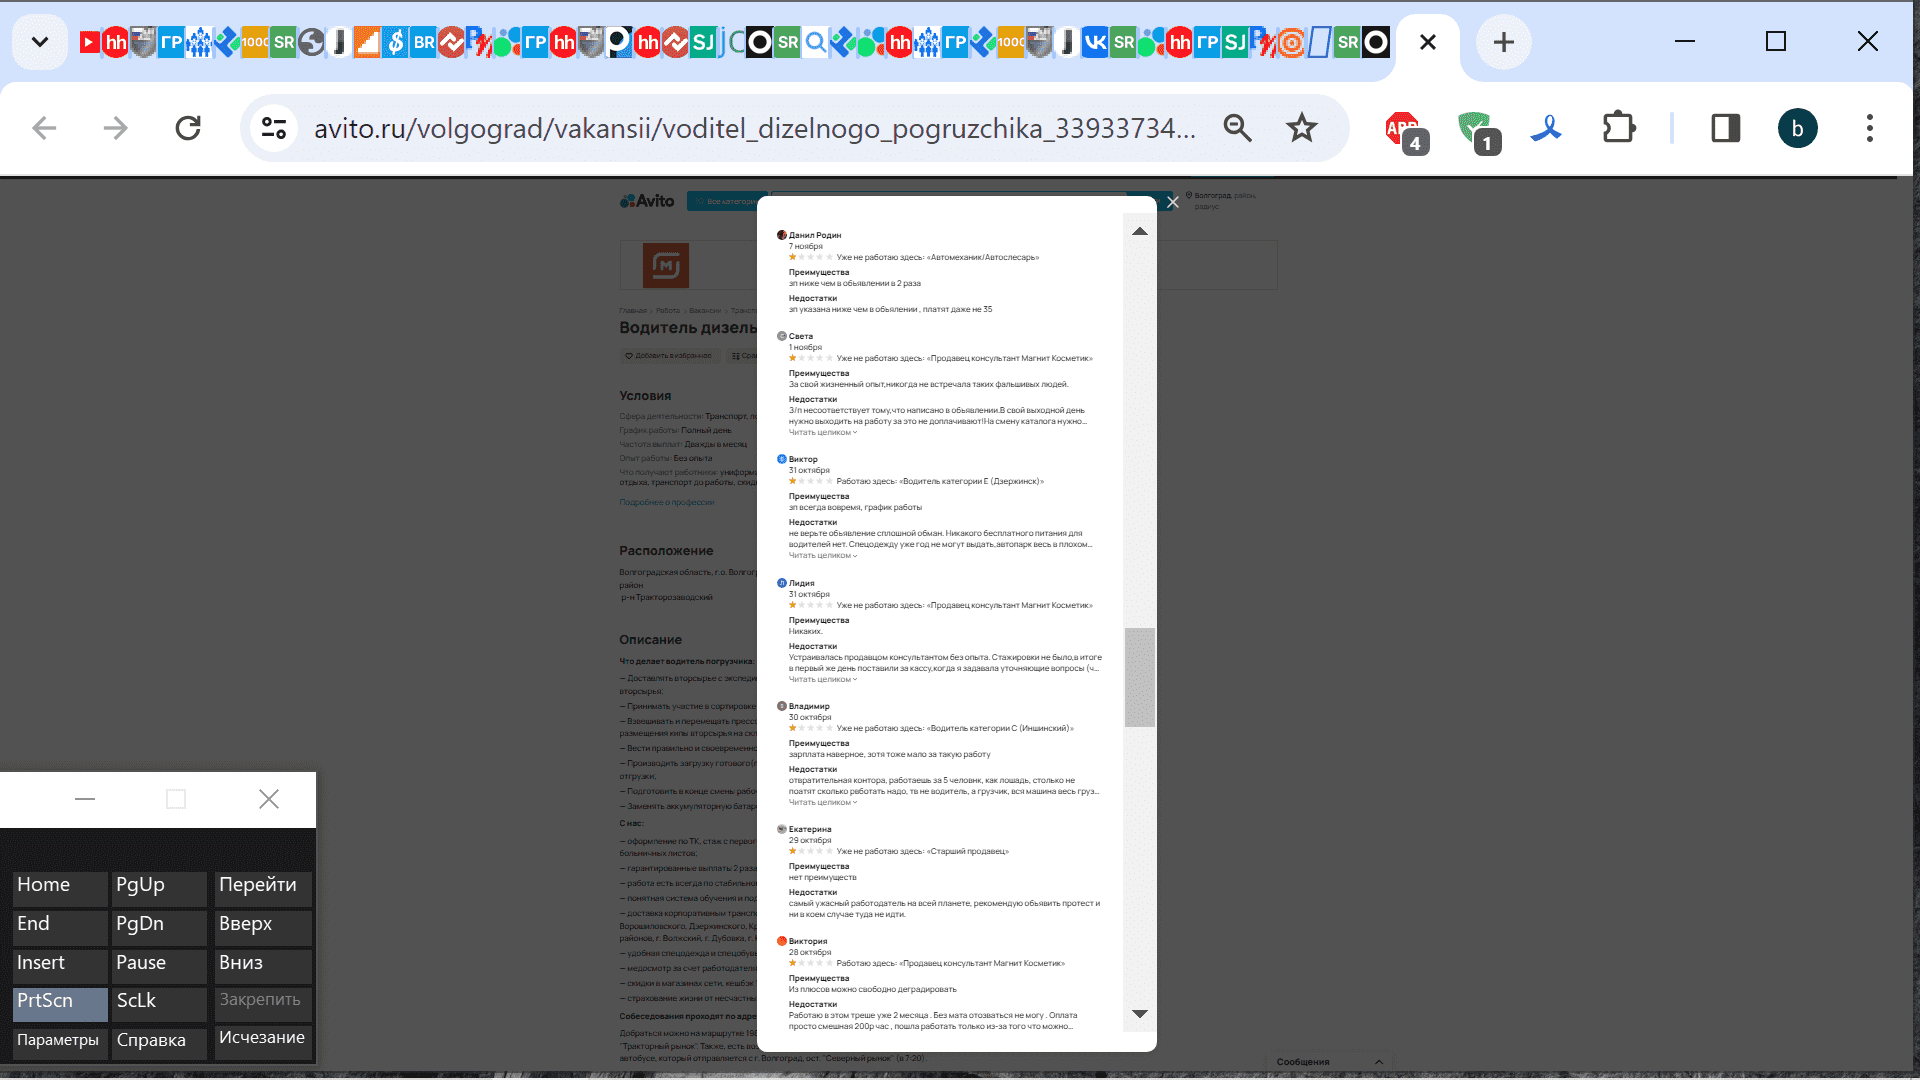Viewport: 1920px width, 1080px height.
Task: Open the profile avatar 'b'
Action: pyautogui.click(x=1797, y=128)
